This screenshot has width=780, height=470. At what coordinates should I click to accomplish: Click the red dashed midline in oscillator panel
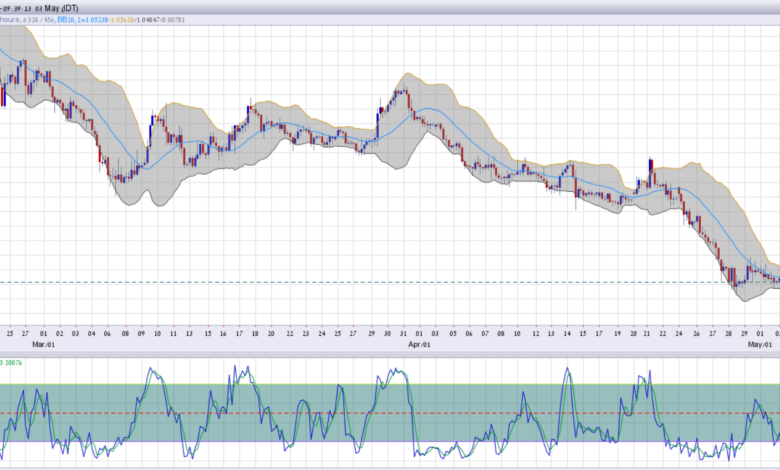tap(390, 413)
